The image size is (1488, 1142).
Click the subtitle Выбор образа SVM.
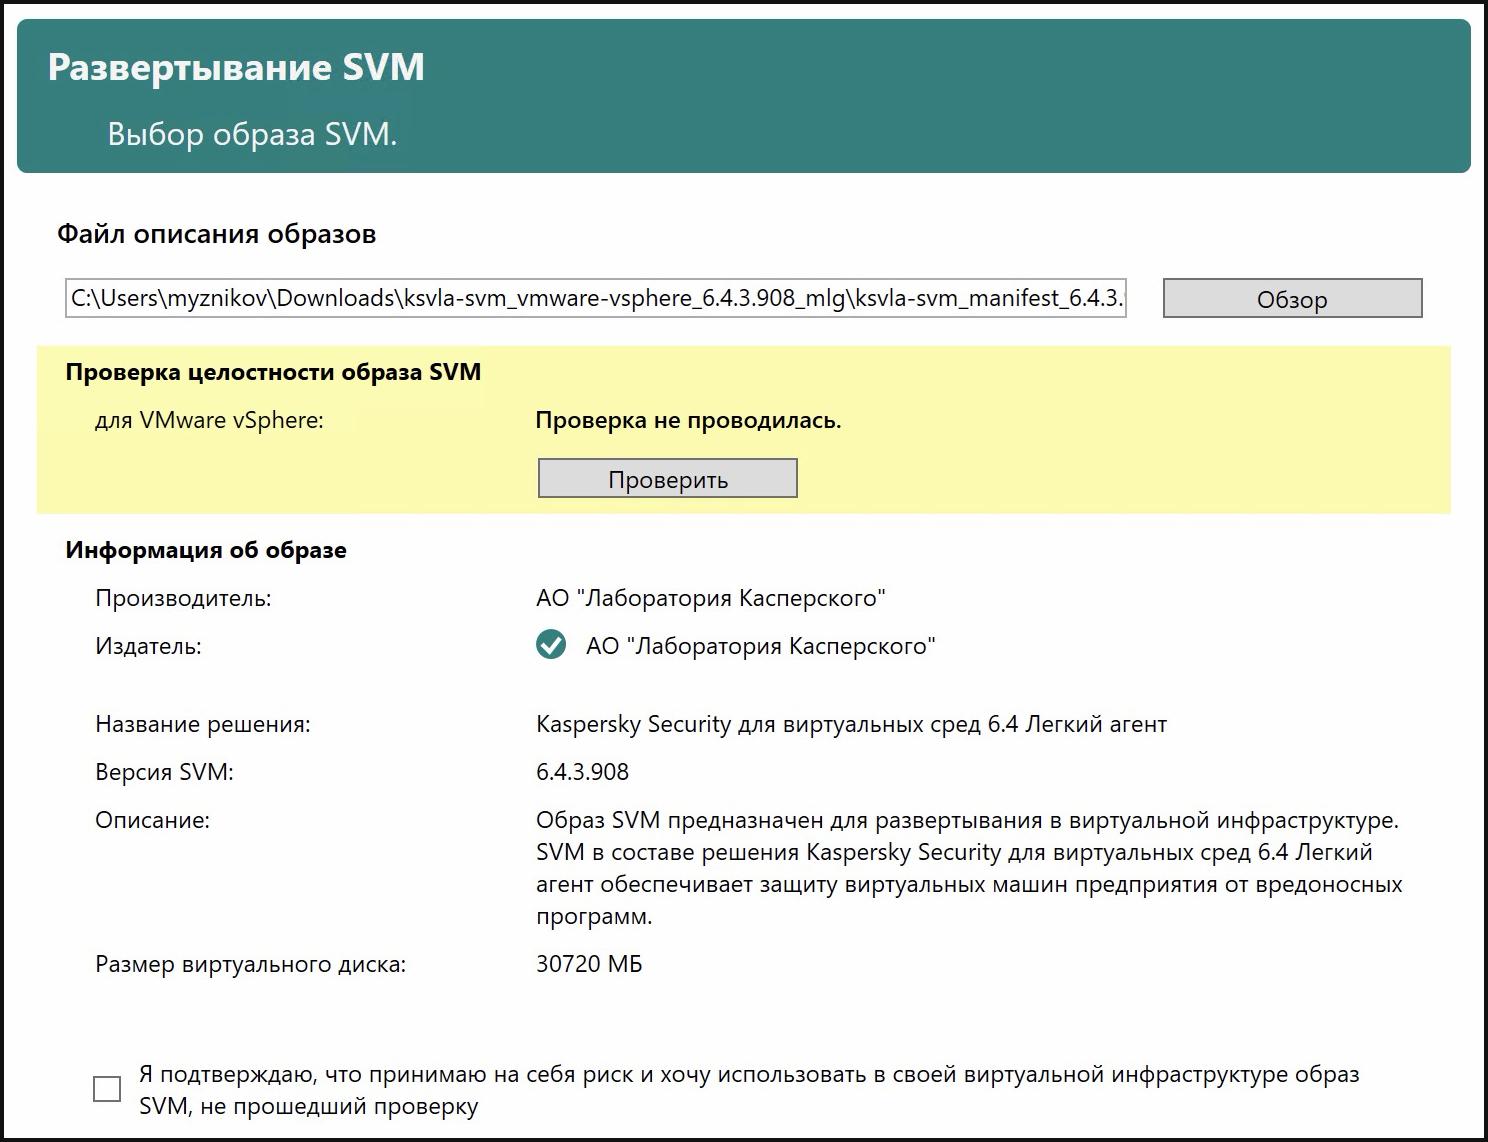[x=252, y=134]
